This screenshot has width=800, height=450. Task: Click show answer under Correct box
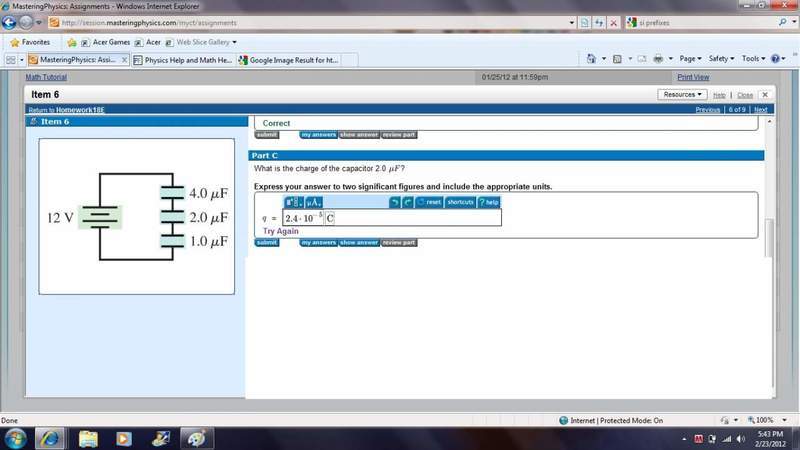pyautogui.click(x=359, y=135)
